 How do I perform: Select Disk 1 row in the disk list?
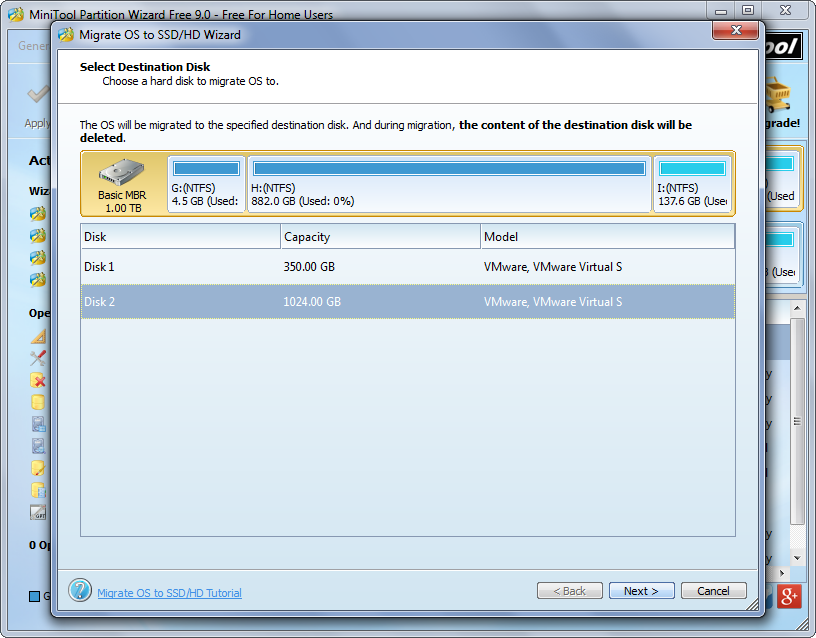click(407, 266)
